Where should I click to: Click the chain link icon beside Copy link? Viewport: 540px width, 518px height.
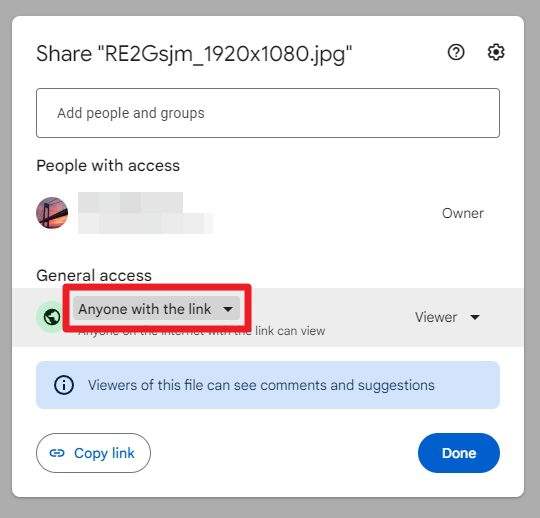57,453
